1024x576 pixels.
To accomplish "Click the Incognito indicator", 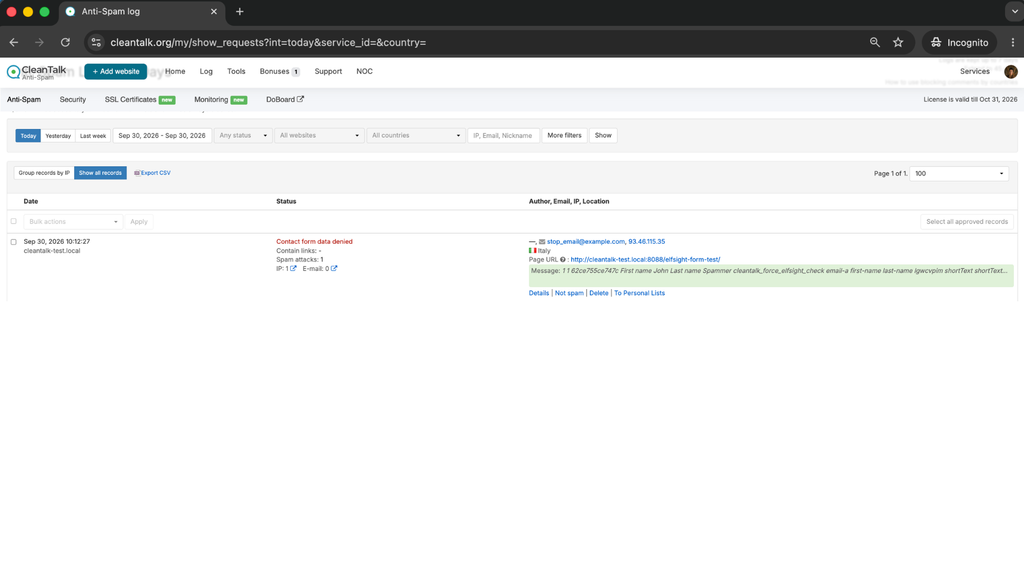I will [959, 42].
